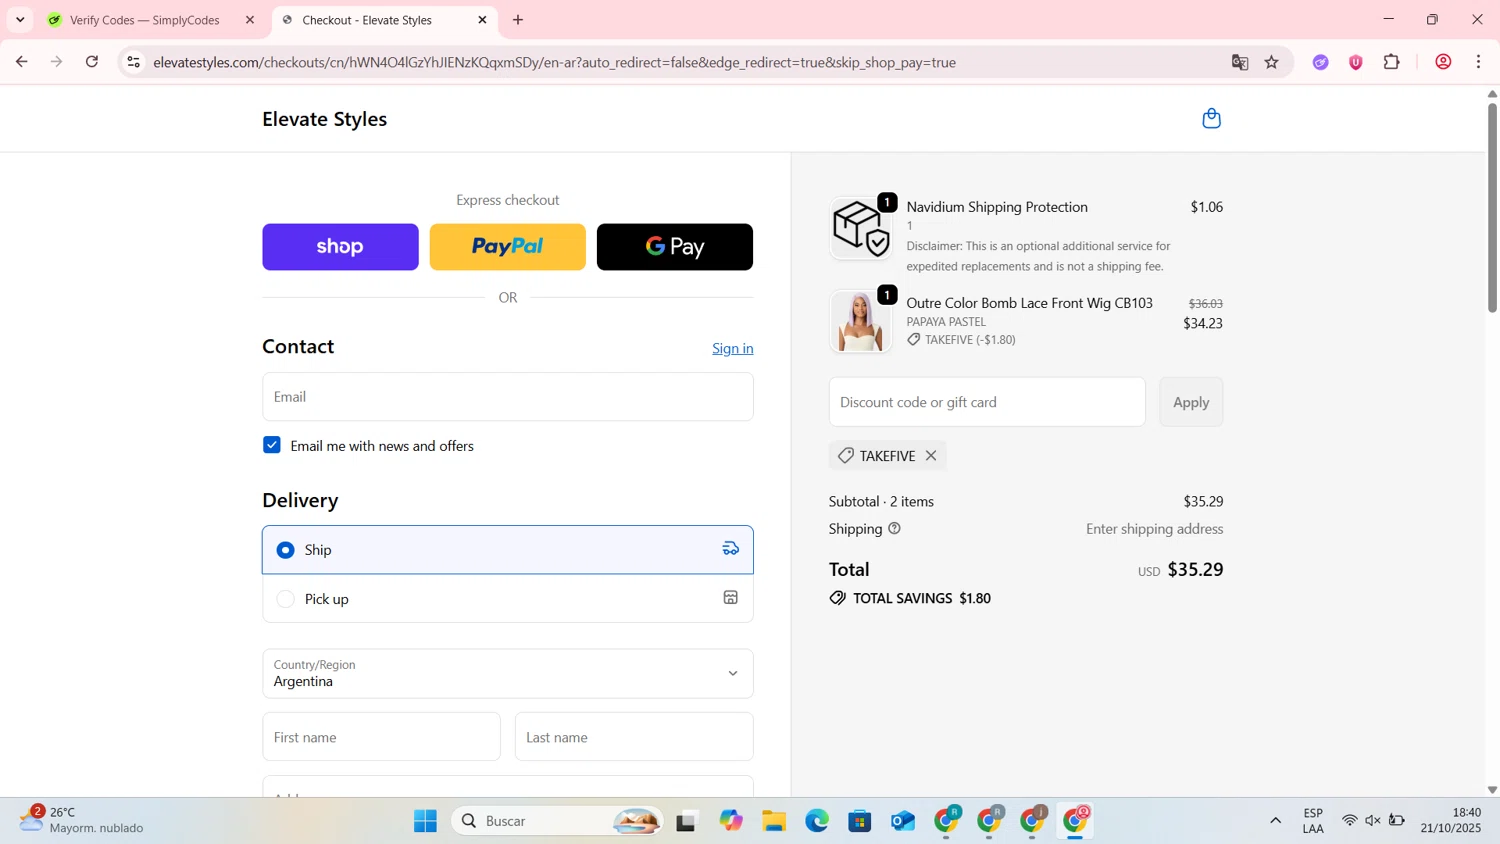The width and height of the screenshot is (1500, 844).
Task: Click the Outre wig product thumbnail
Action: [861, 321]
